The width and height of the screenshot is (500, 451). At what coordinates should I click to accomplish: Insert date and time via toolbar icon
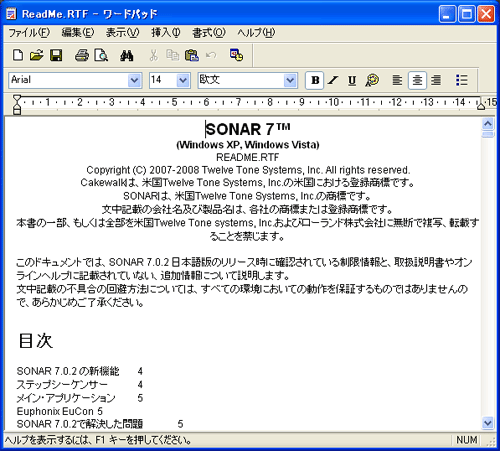click(x=236, y=55)
